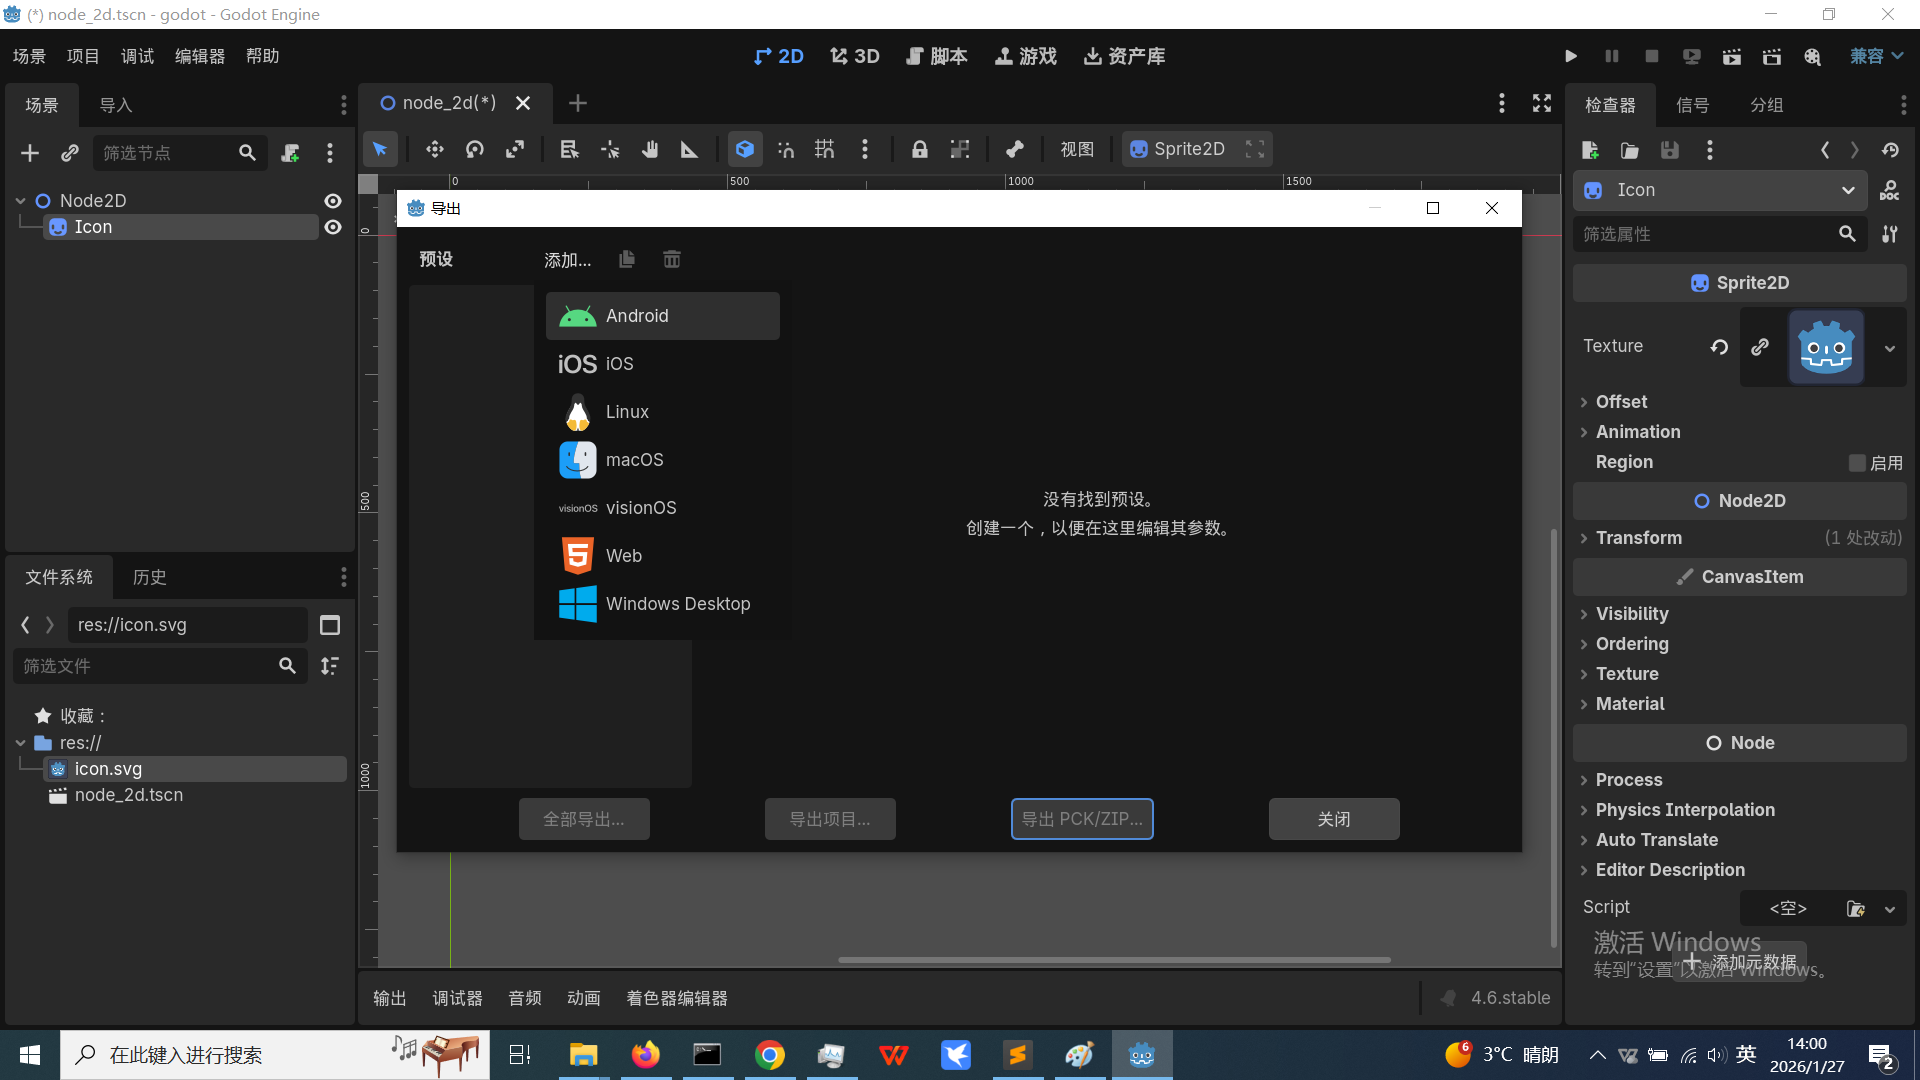Expand the Visibility section in the inspector

1631,614
